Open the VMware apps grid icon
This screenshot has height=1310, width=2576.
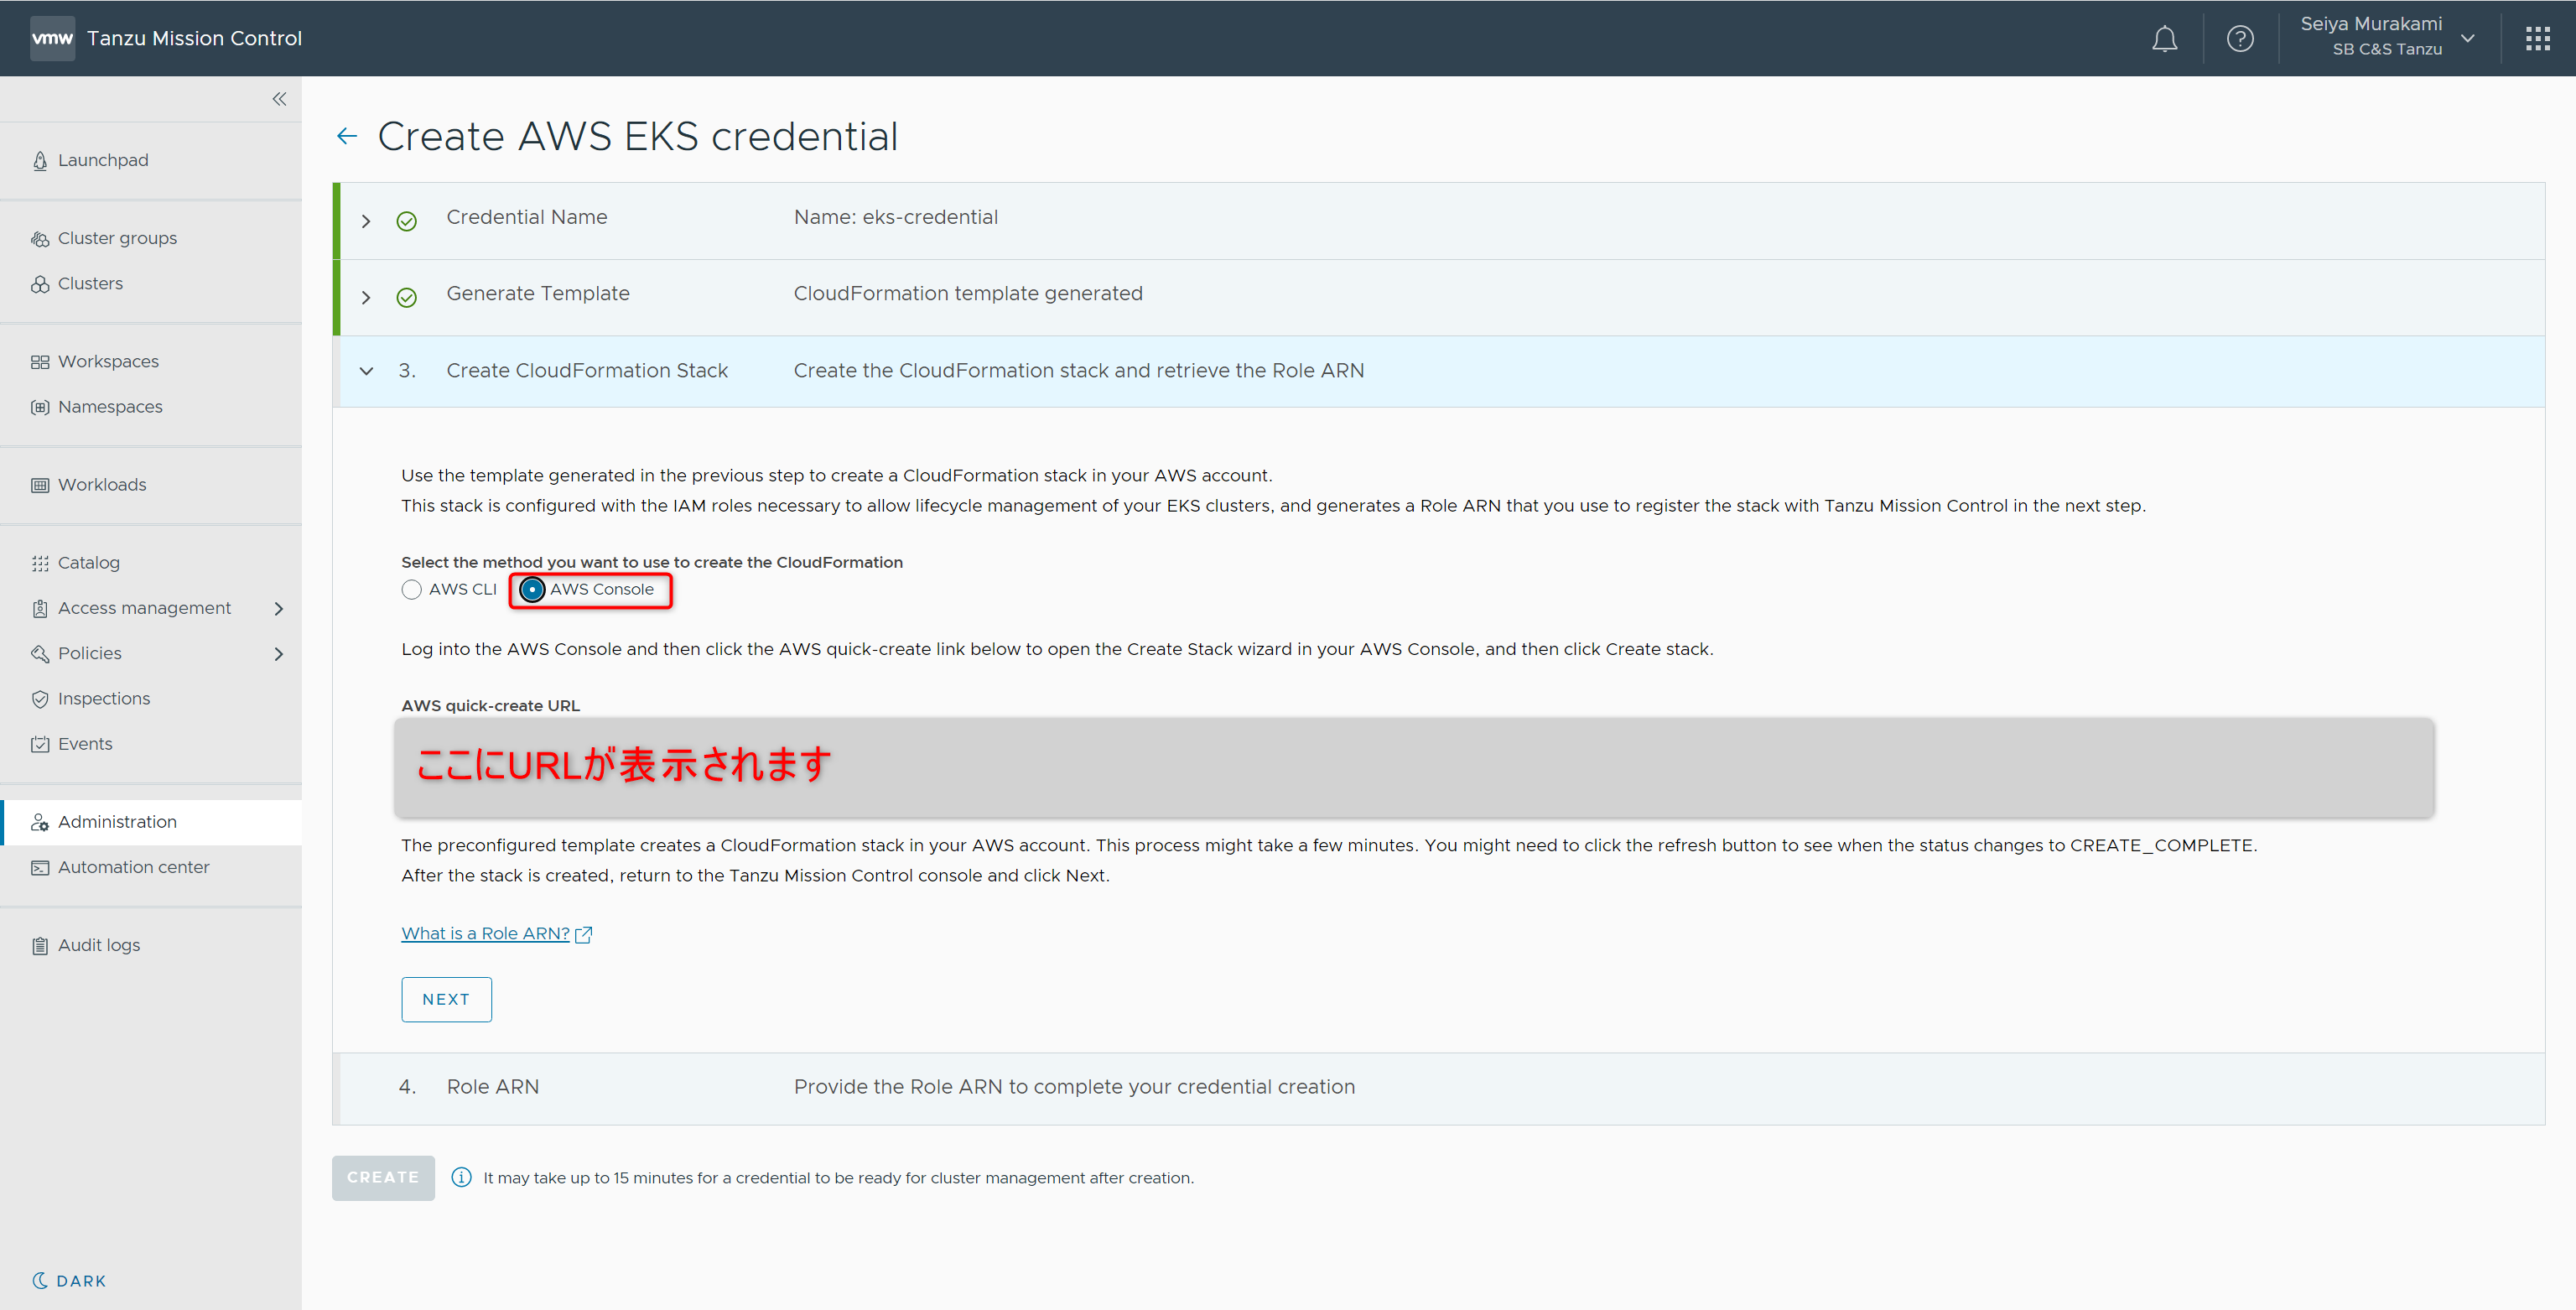pos(2537,39)
